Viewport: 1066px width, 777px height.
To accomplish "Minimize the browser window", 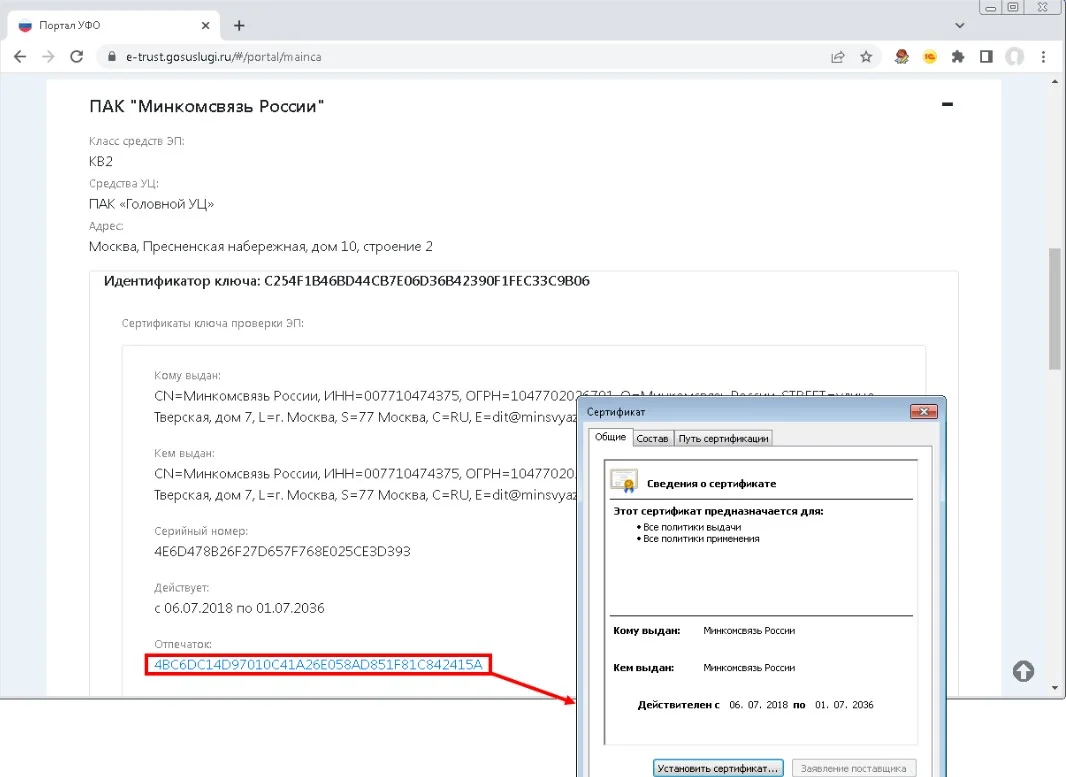I will (991, 7).
